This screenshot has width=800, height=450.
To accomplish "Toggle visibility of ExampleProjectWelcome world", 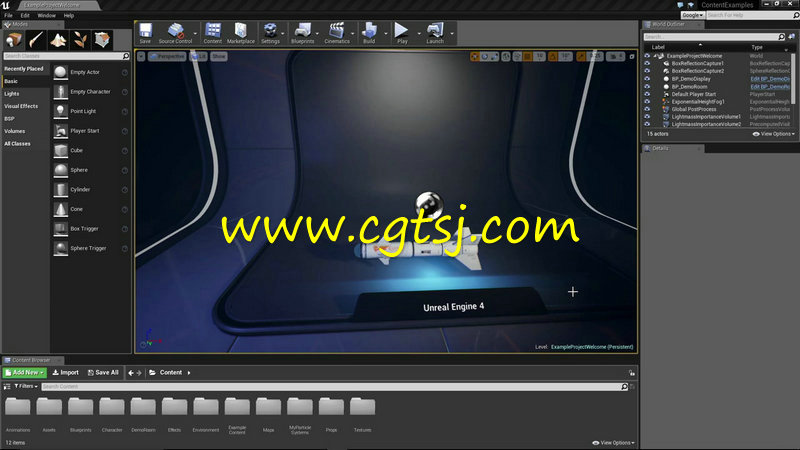I will click(647, 56).
